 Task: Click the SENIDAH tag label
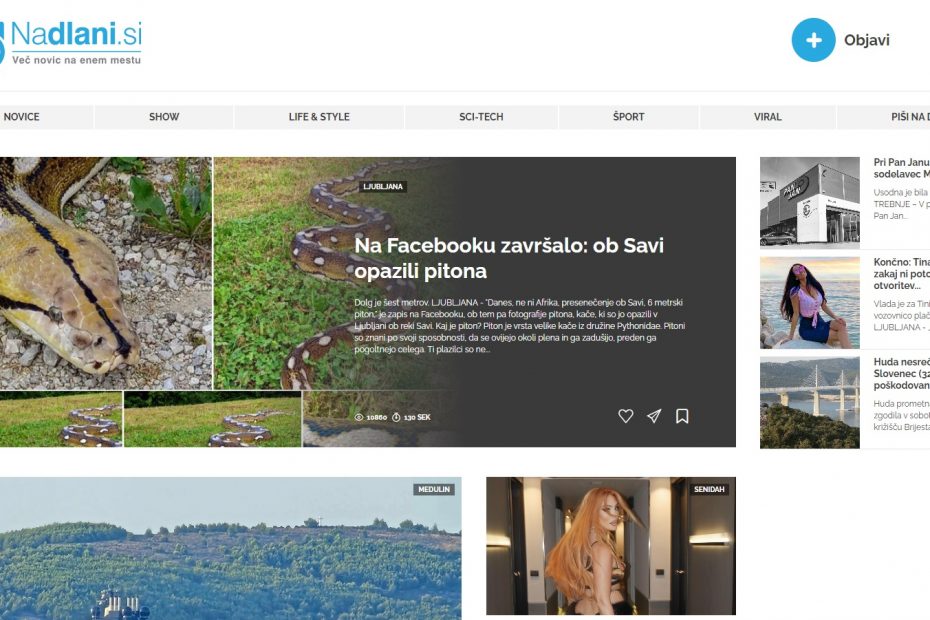coord(709,489)
